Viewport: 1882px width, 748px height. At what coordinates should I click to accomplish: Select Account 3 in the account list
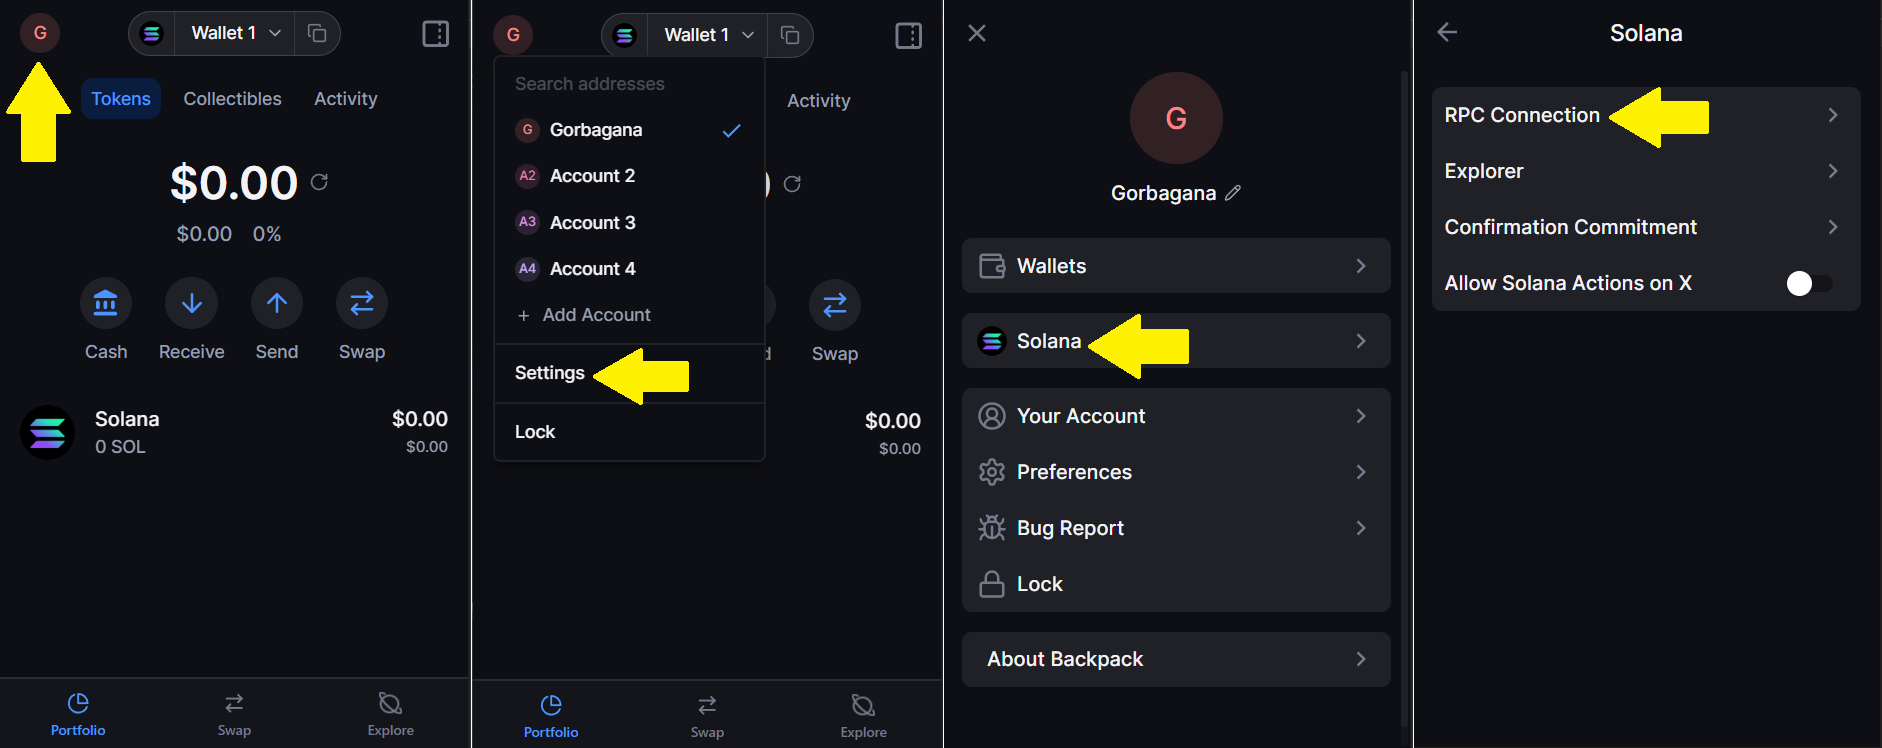point(629,222)
